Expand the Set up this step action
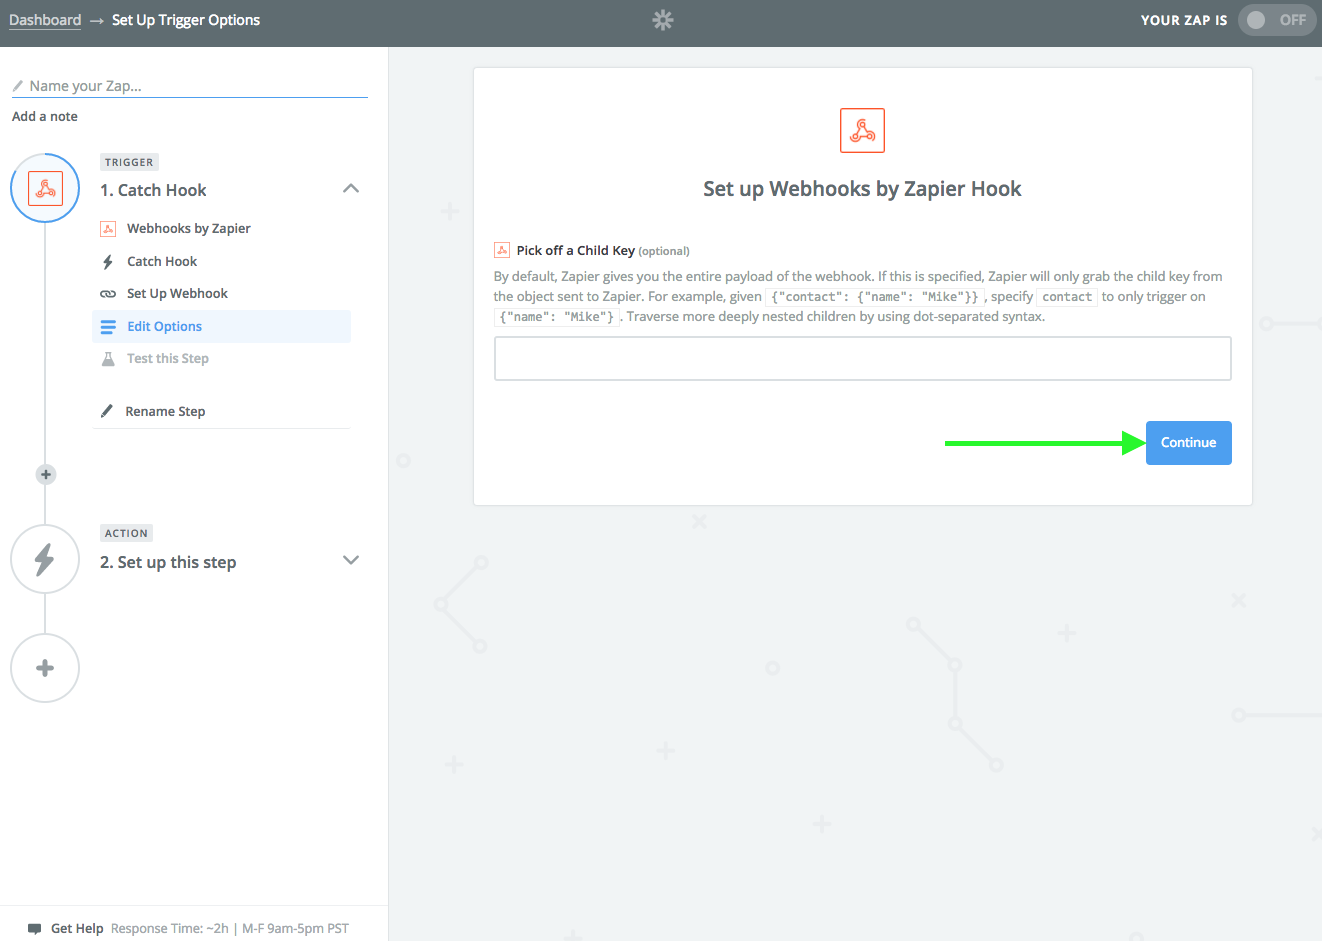This screenshot has height=941, width=1322. (x=351, y=560)
